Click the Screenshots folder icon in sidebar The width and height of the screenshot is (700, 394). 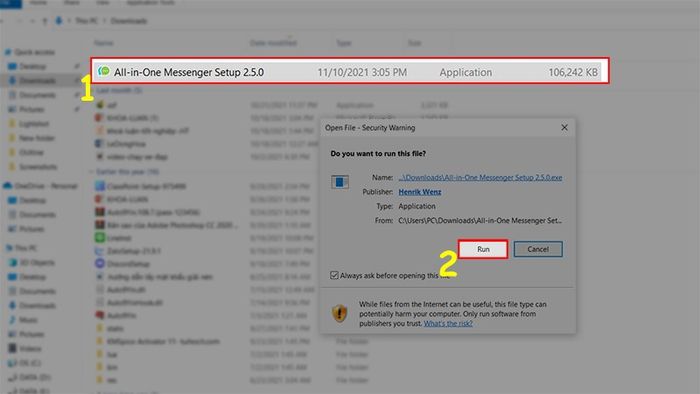[12, 166]
